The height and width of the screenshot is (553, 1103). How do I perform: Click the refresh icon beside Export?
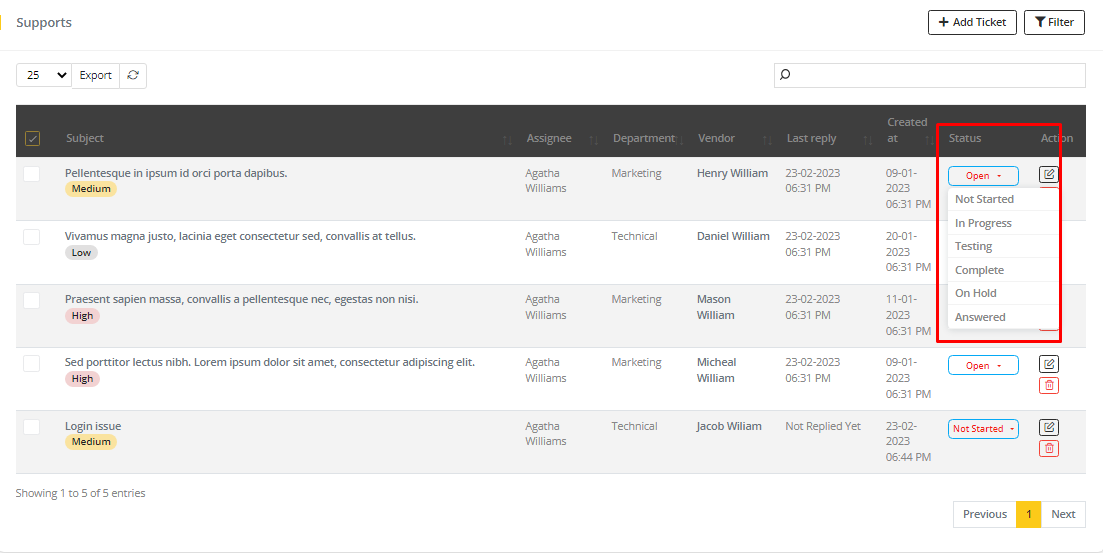tap(133, 75)
